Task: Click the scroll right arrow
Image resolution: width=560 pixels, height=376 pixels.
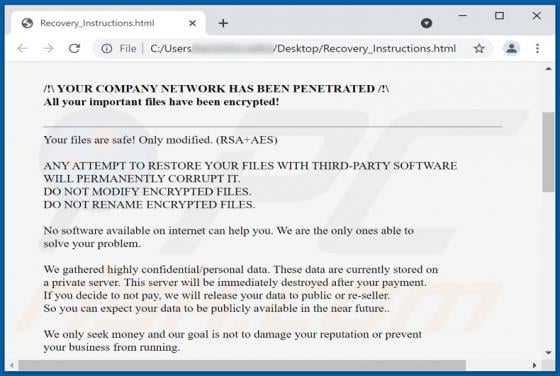Action: click(x=534, y=365)
